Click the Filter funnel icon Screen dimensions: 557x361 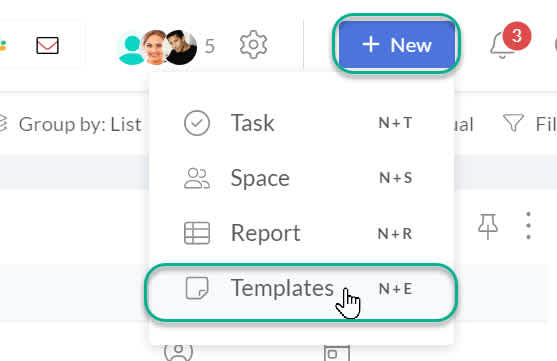click(x=513, y=123)
